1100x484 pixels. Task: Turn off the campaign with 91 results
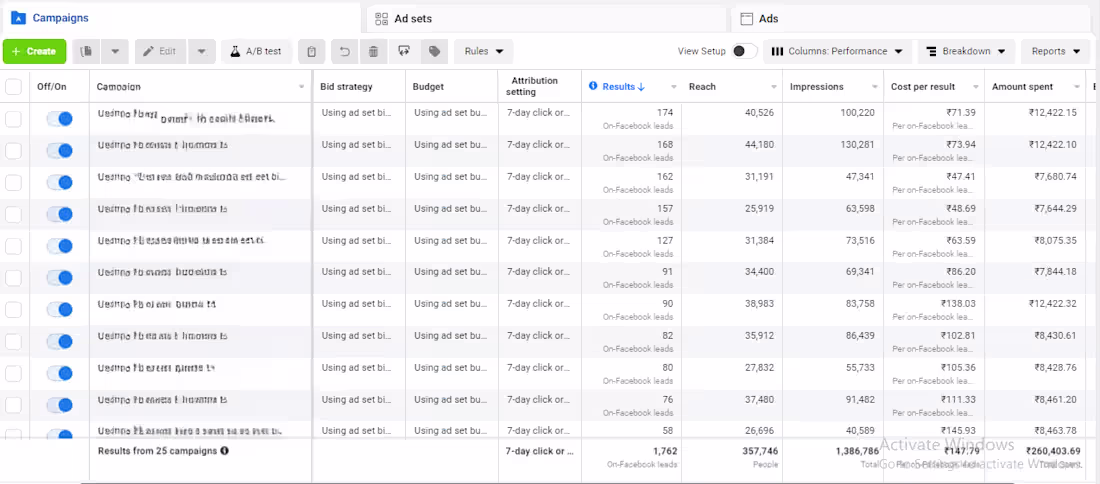60,278
